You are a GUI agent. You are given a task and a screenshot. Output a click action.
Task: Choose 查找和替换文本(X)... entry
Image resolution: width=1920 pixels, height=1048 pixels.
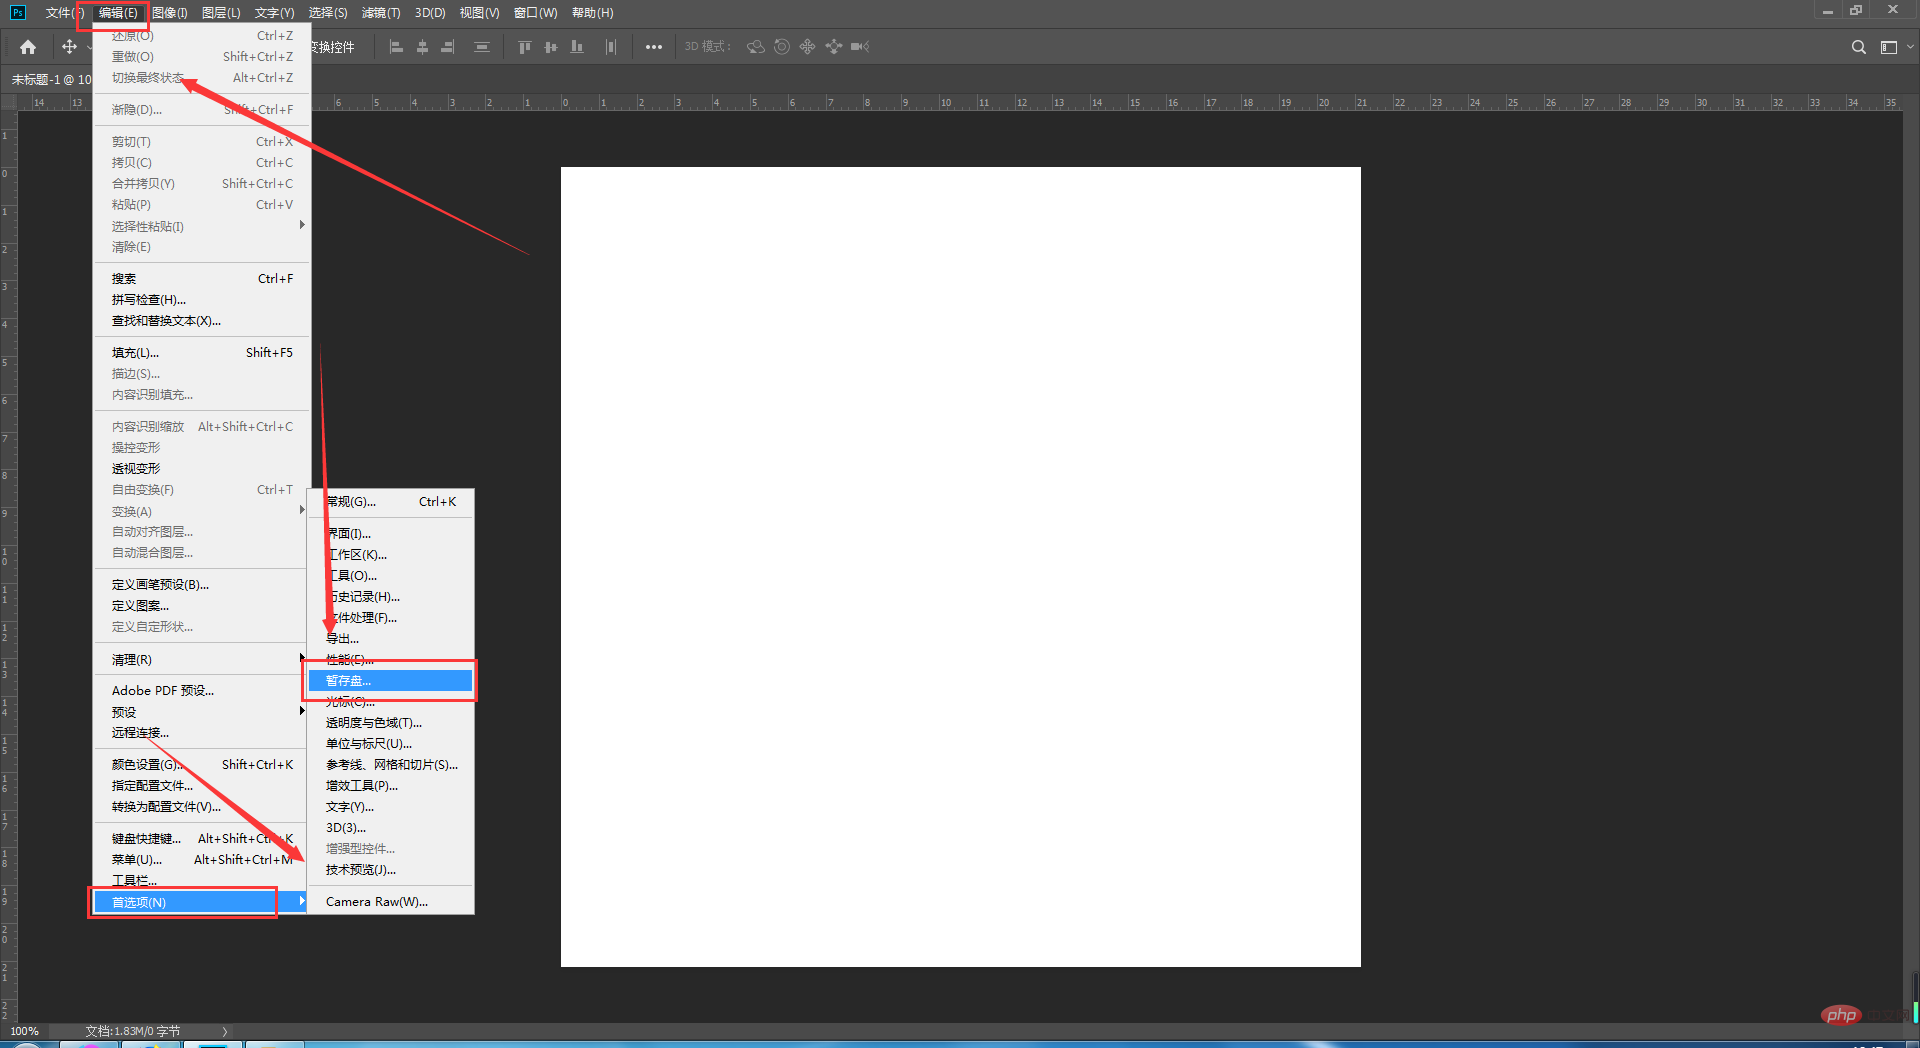click(x=202, y=321)
